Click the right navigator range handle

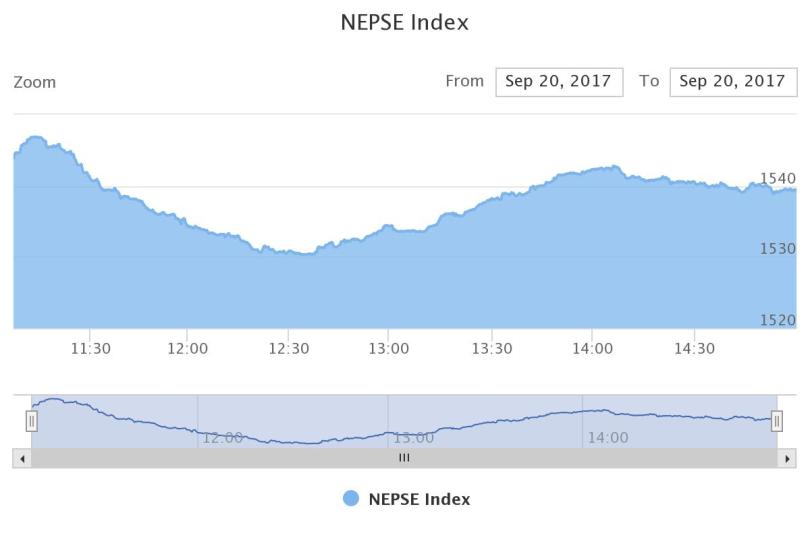point(777,421)
